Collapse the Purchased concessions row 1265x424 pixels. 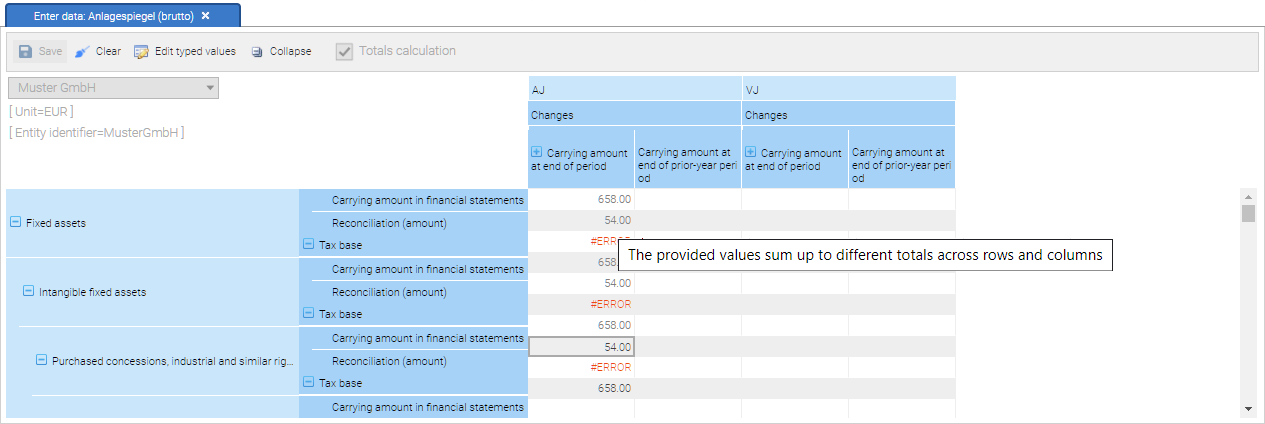(x=41, y=360)
